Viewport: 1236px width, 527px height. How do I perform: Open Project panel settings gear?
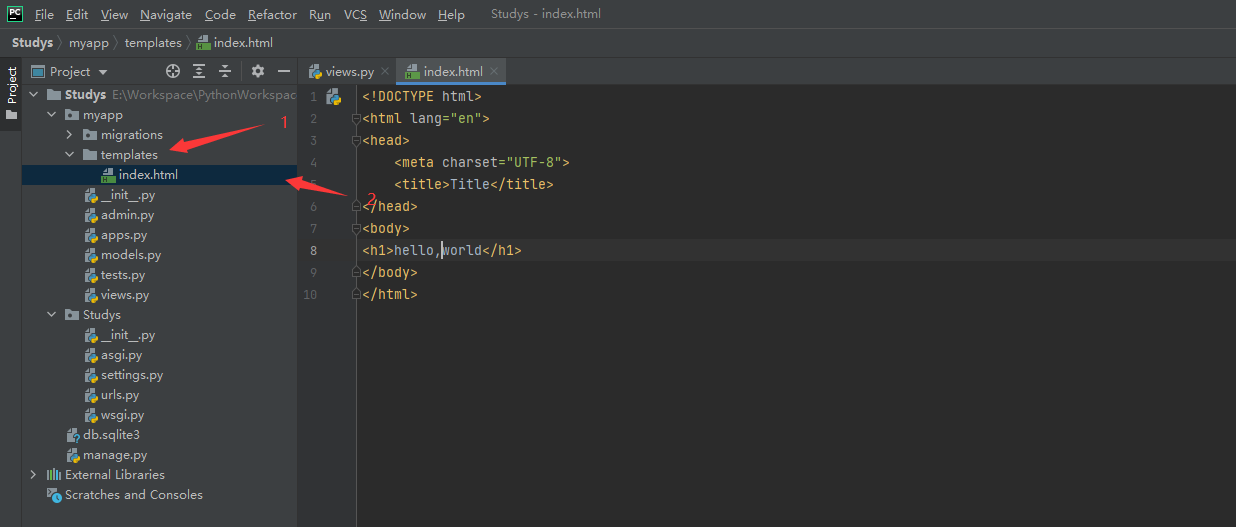[x=258, y=71]
